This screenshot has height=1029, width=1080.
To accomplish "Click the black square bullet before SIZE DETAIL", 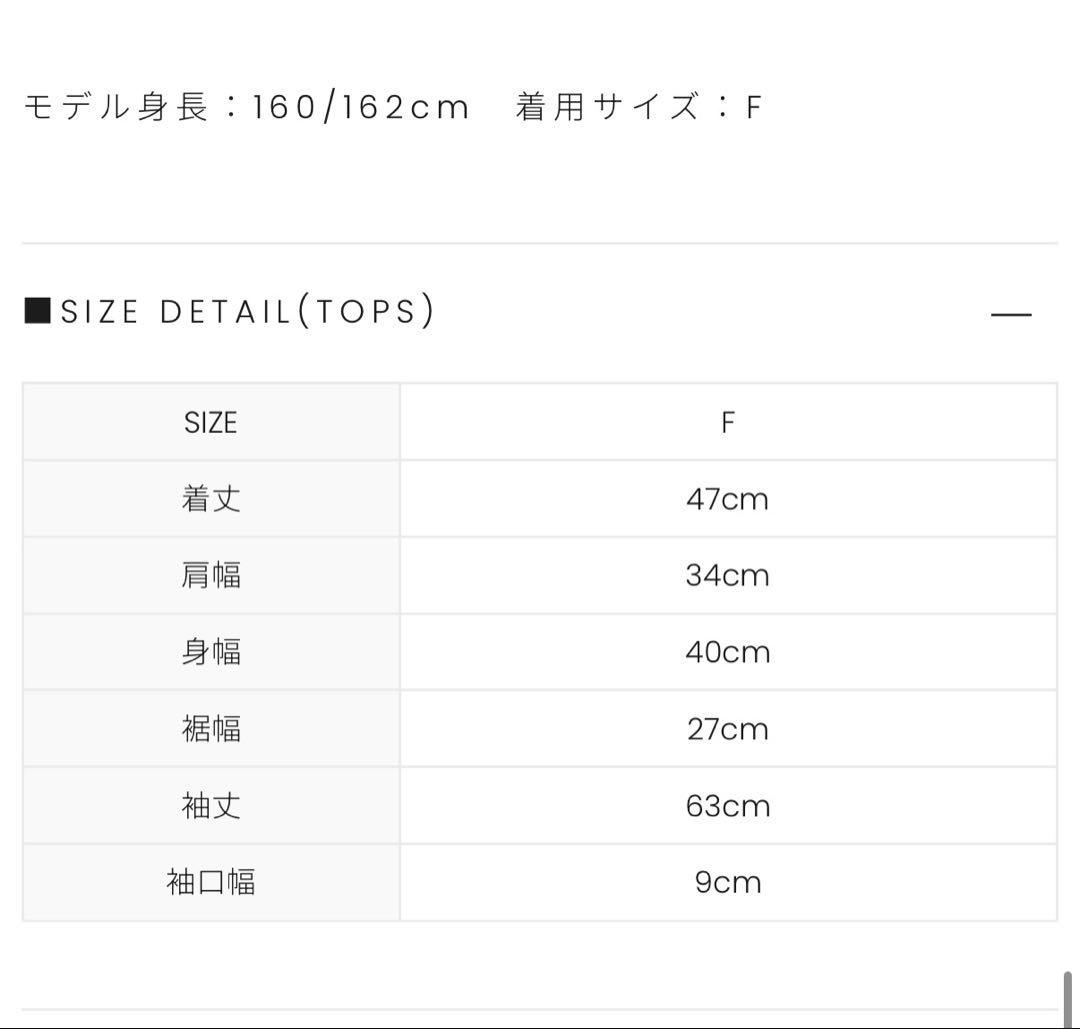I will tap(37, 311).
